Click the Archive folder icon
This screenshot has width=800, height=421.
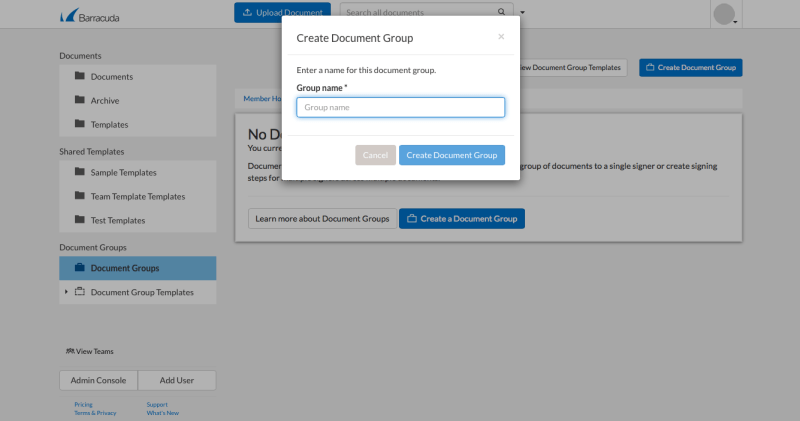click(79, 100)
